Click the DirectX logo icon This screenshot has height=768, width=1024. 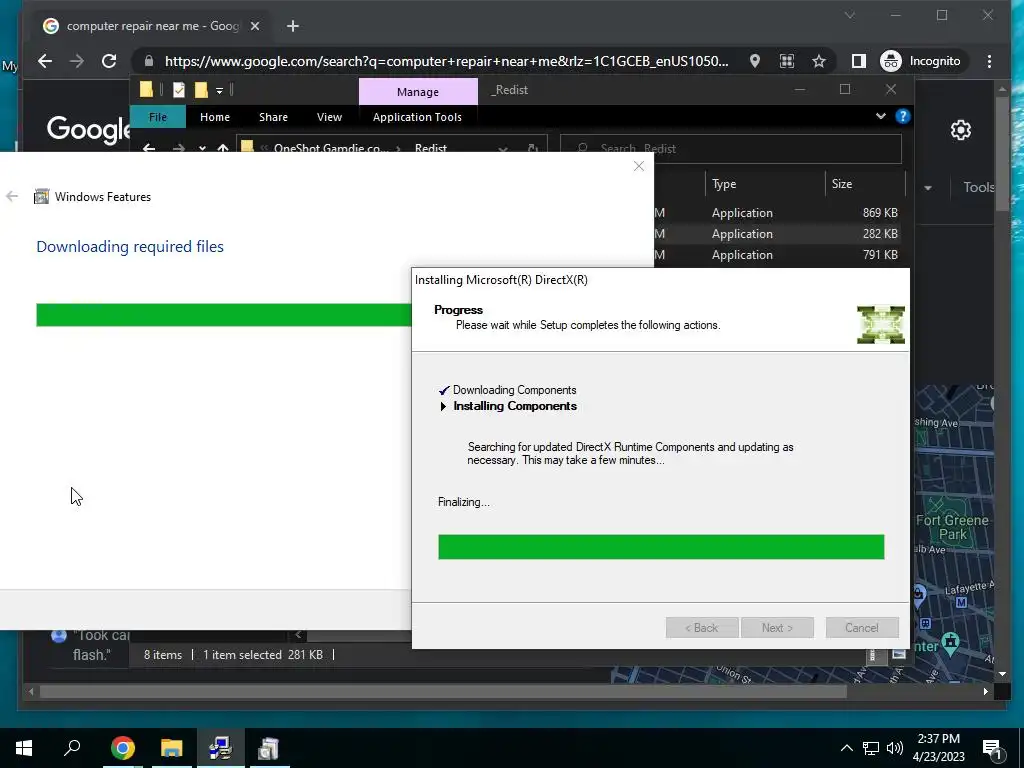(x=881, y=325)
